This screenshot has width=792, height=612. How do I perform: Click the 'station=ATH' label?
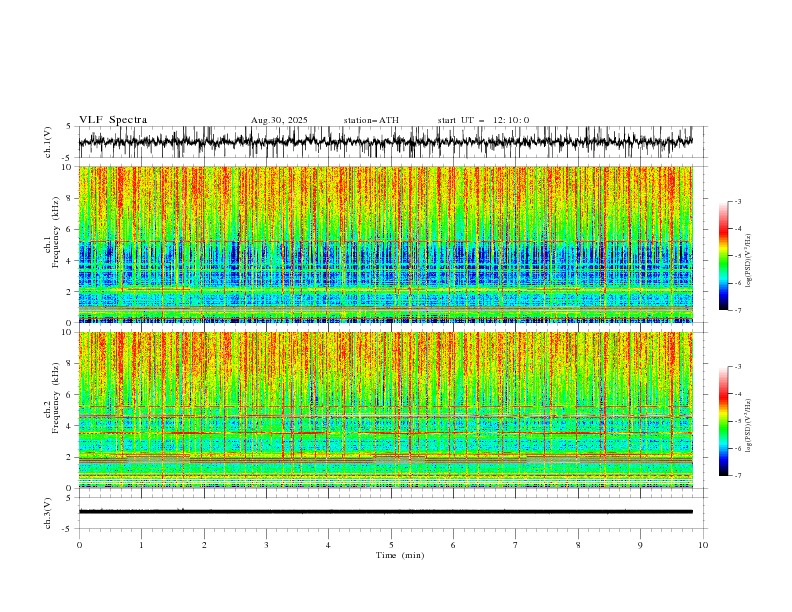point(371,120)
